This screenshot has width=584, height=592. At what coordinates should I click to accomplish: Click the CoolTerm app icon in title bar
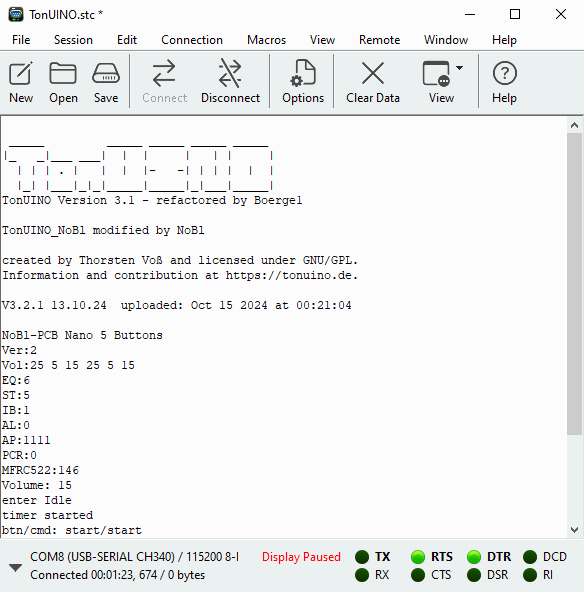pos(16,14)
